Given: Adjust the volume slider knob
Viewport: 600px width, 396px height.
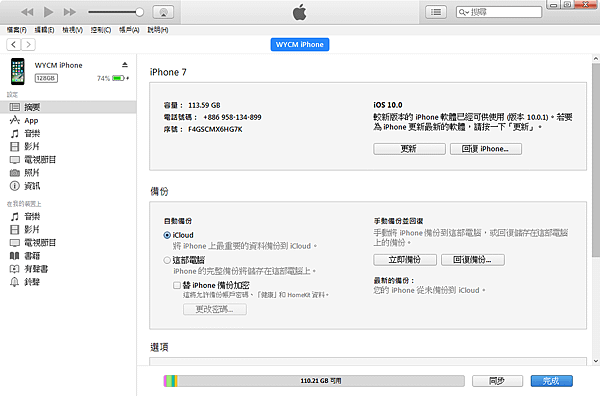Looking at the screenshot, I should (140, 12).
